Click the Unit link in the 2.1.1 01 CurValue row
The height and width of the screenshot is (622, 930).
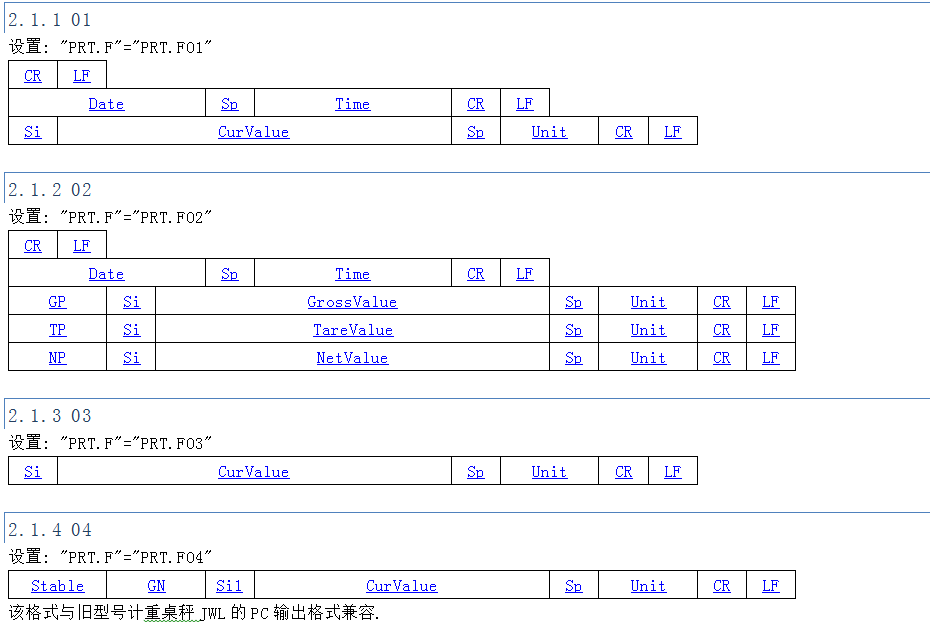click(549, 132)
